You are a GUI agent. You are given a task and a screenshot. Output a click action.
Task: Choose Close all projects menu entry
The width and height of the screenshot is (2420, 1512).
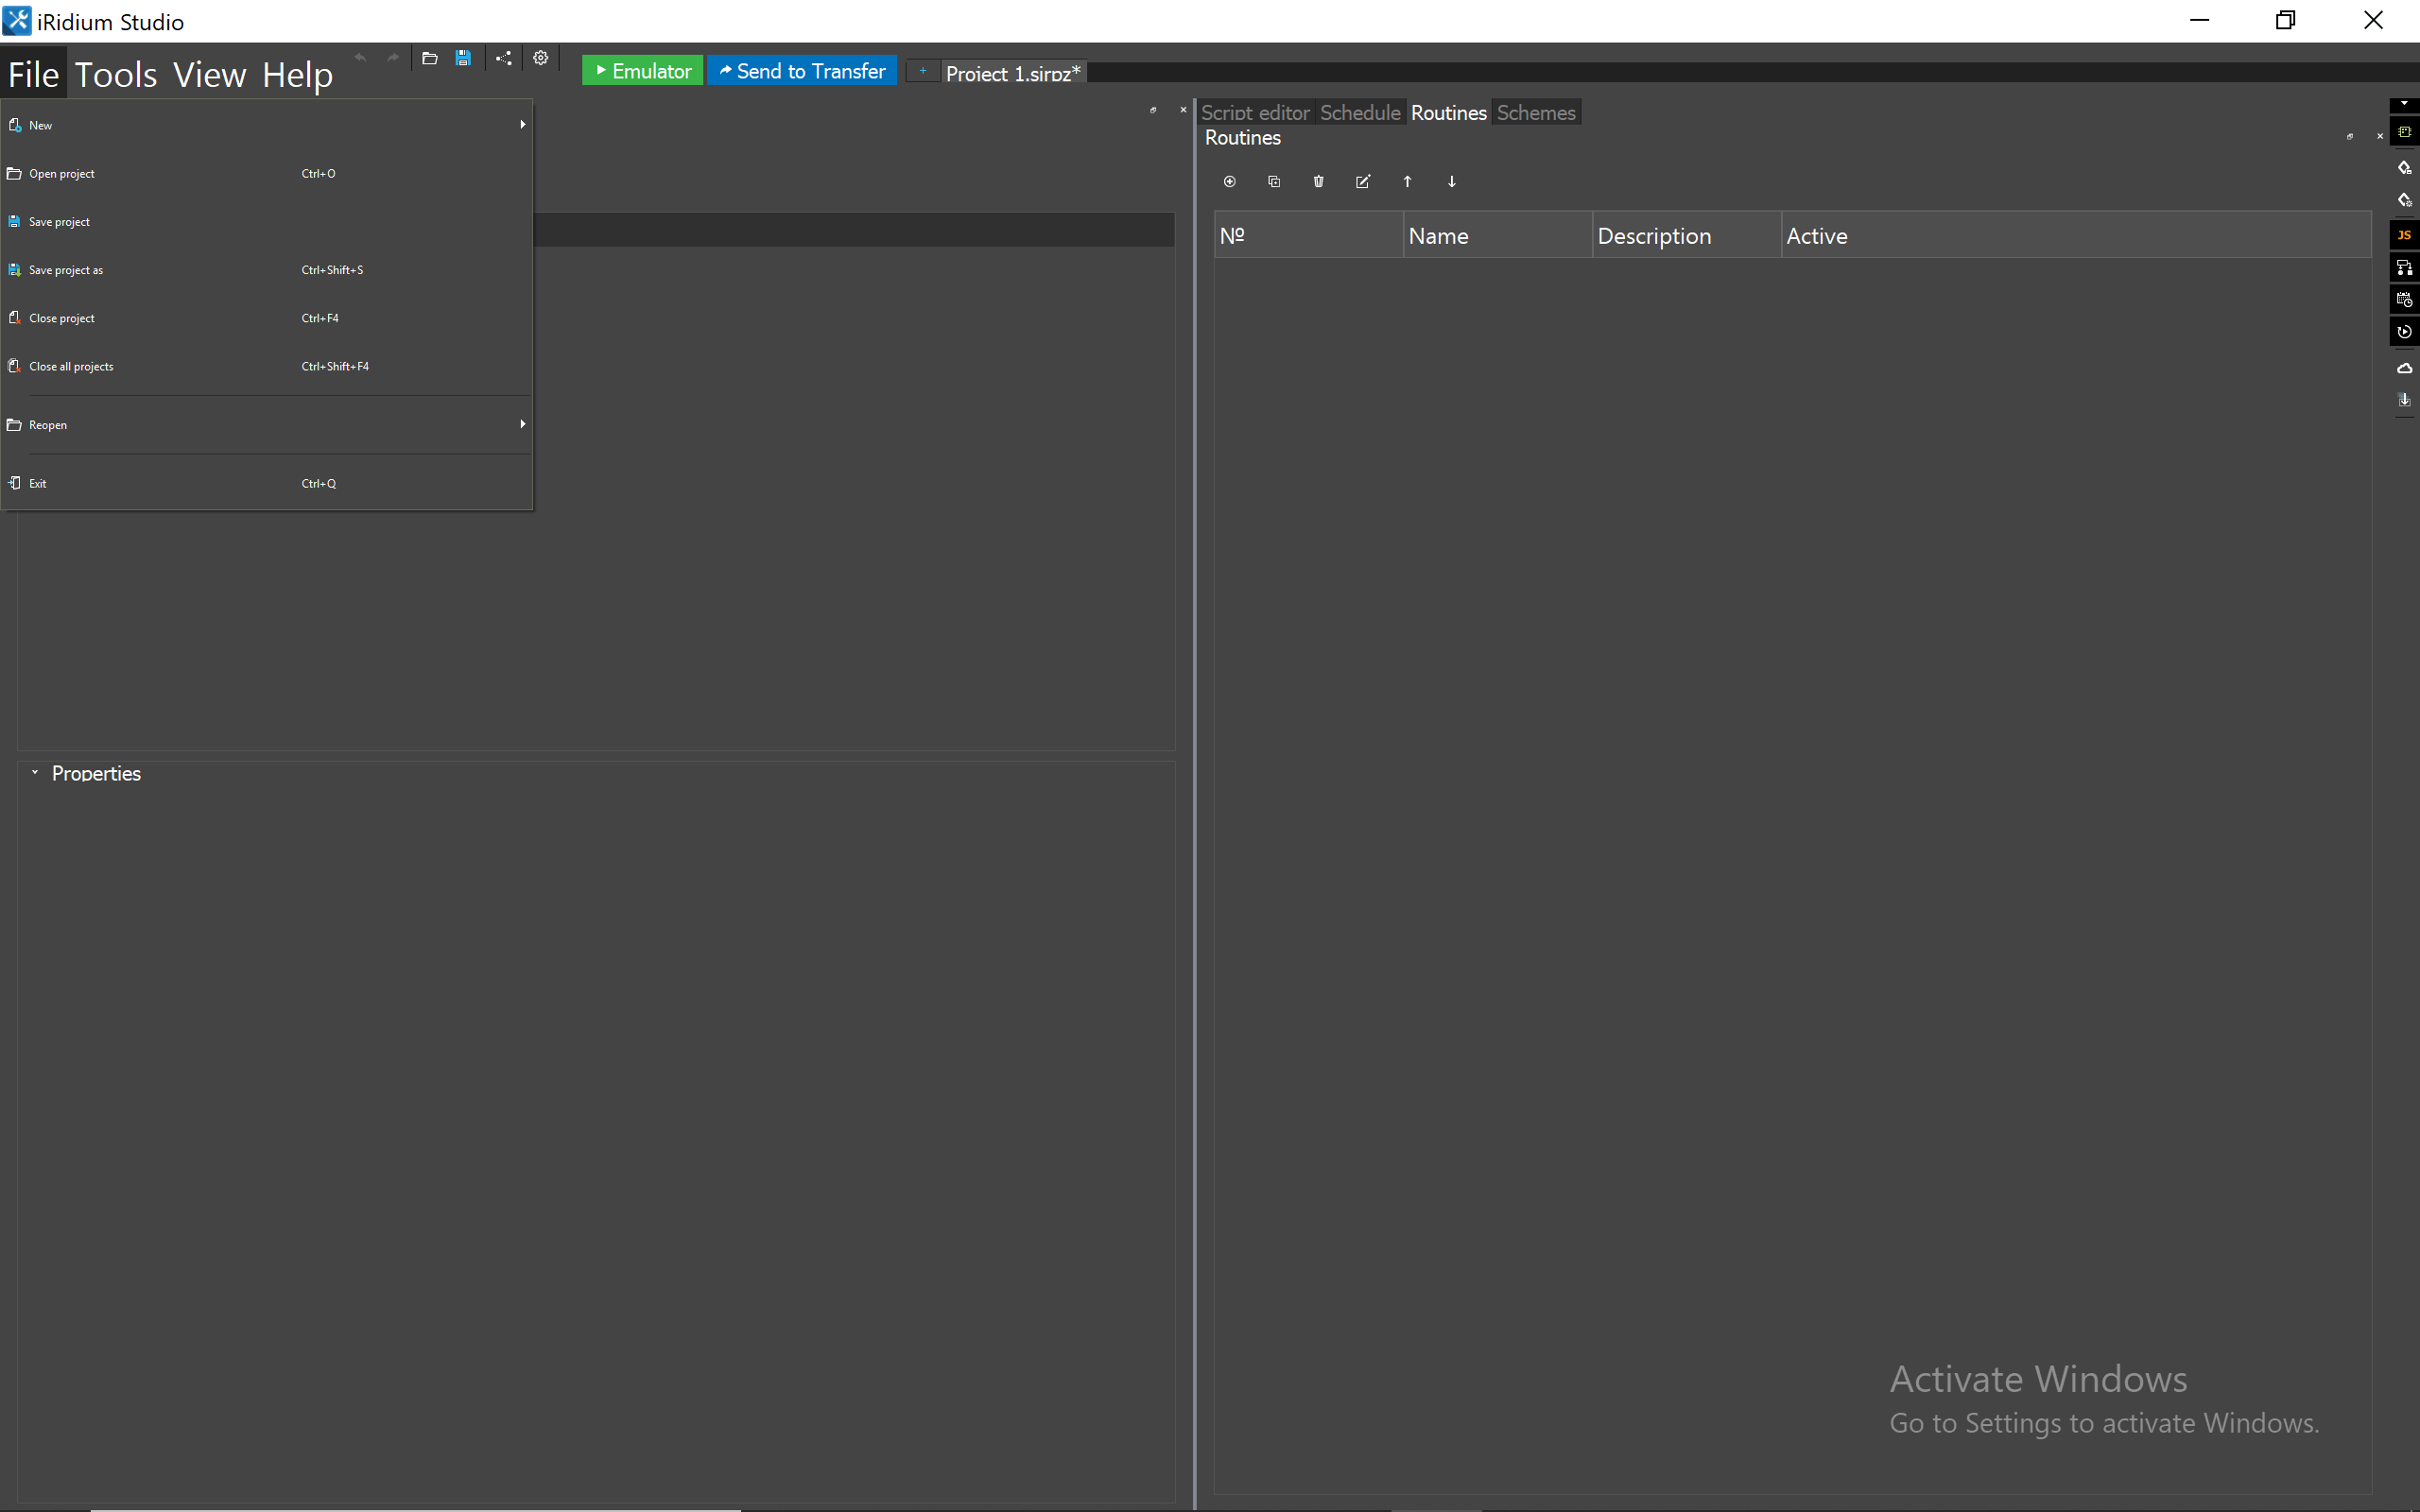coord(267,366)
